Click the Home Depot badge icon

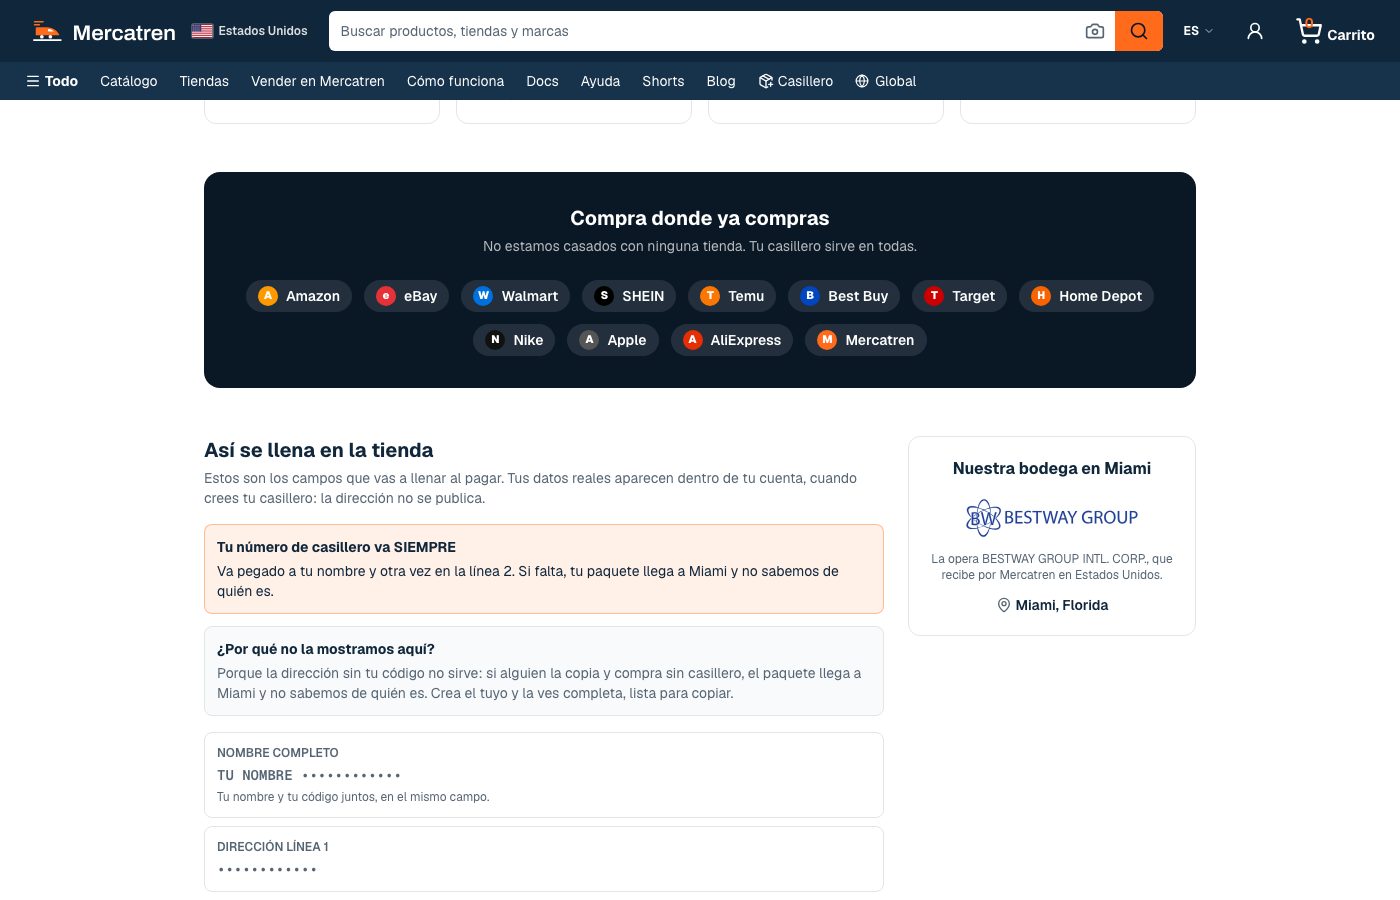point(1041,296)
